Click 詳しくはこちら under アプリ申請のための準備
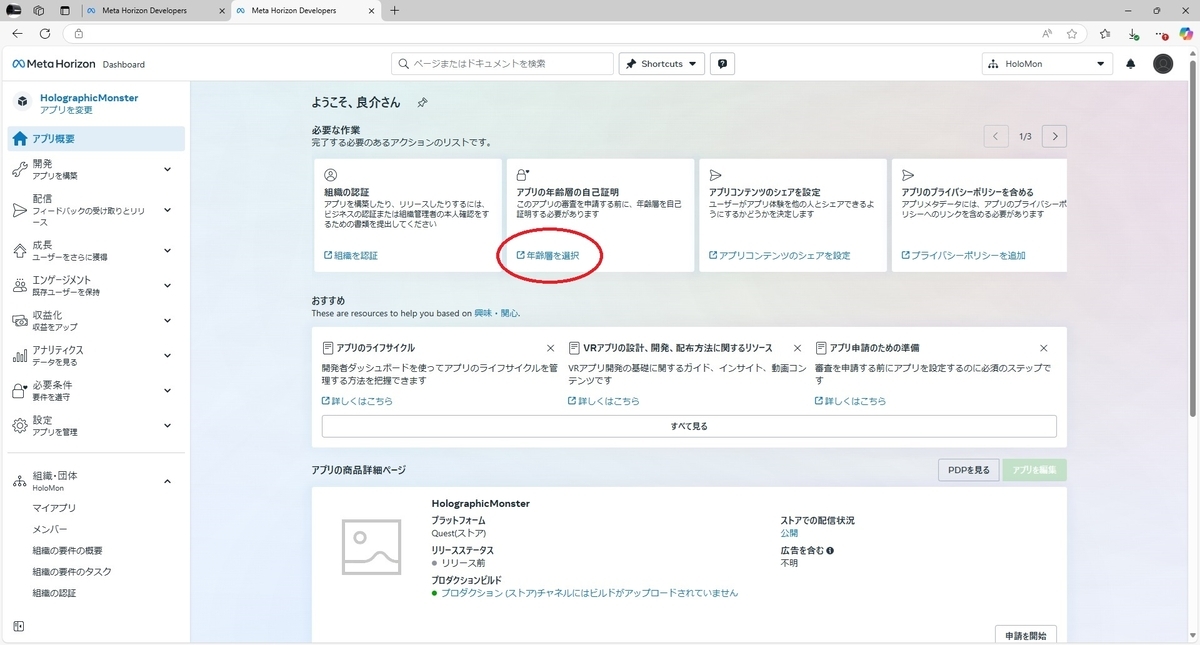Image resolution: width=1200 pixels, height=645 pixels. coord(851,401)
